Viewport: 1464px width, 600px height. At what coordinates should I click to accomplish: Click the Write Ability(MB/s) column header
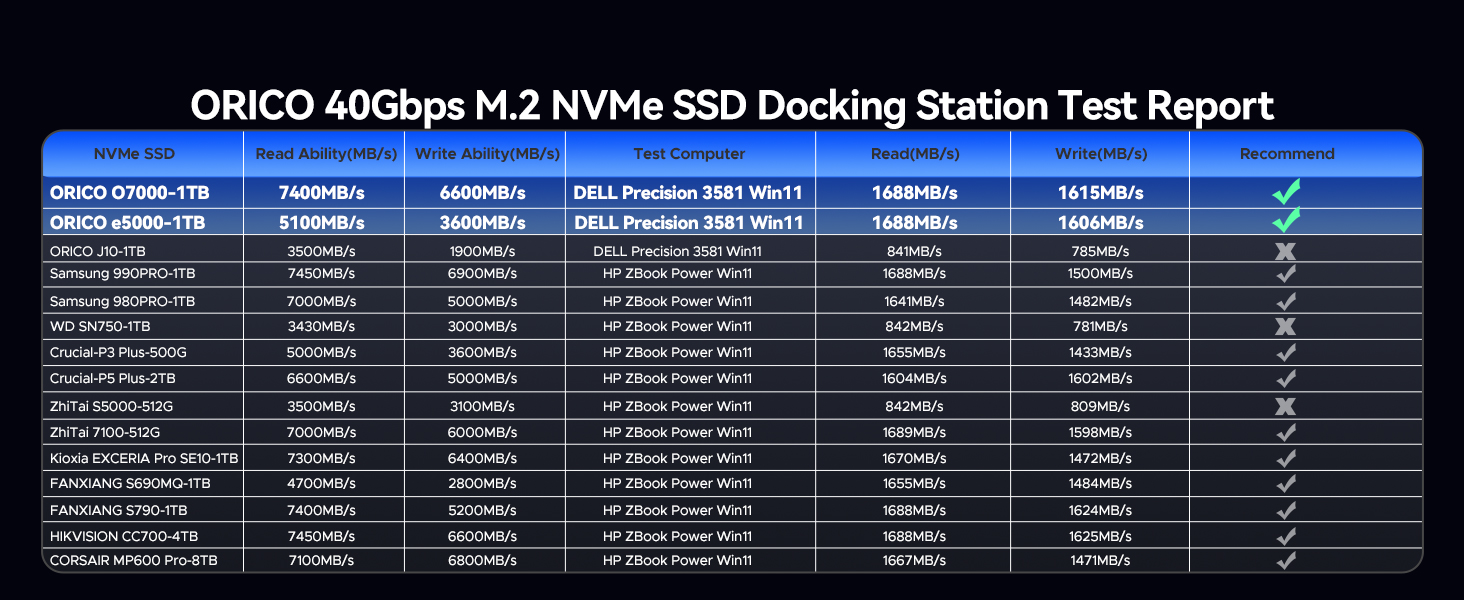pos(487,154)
